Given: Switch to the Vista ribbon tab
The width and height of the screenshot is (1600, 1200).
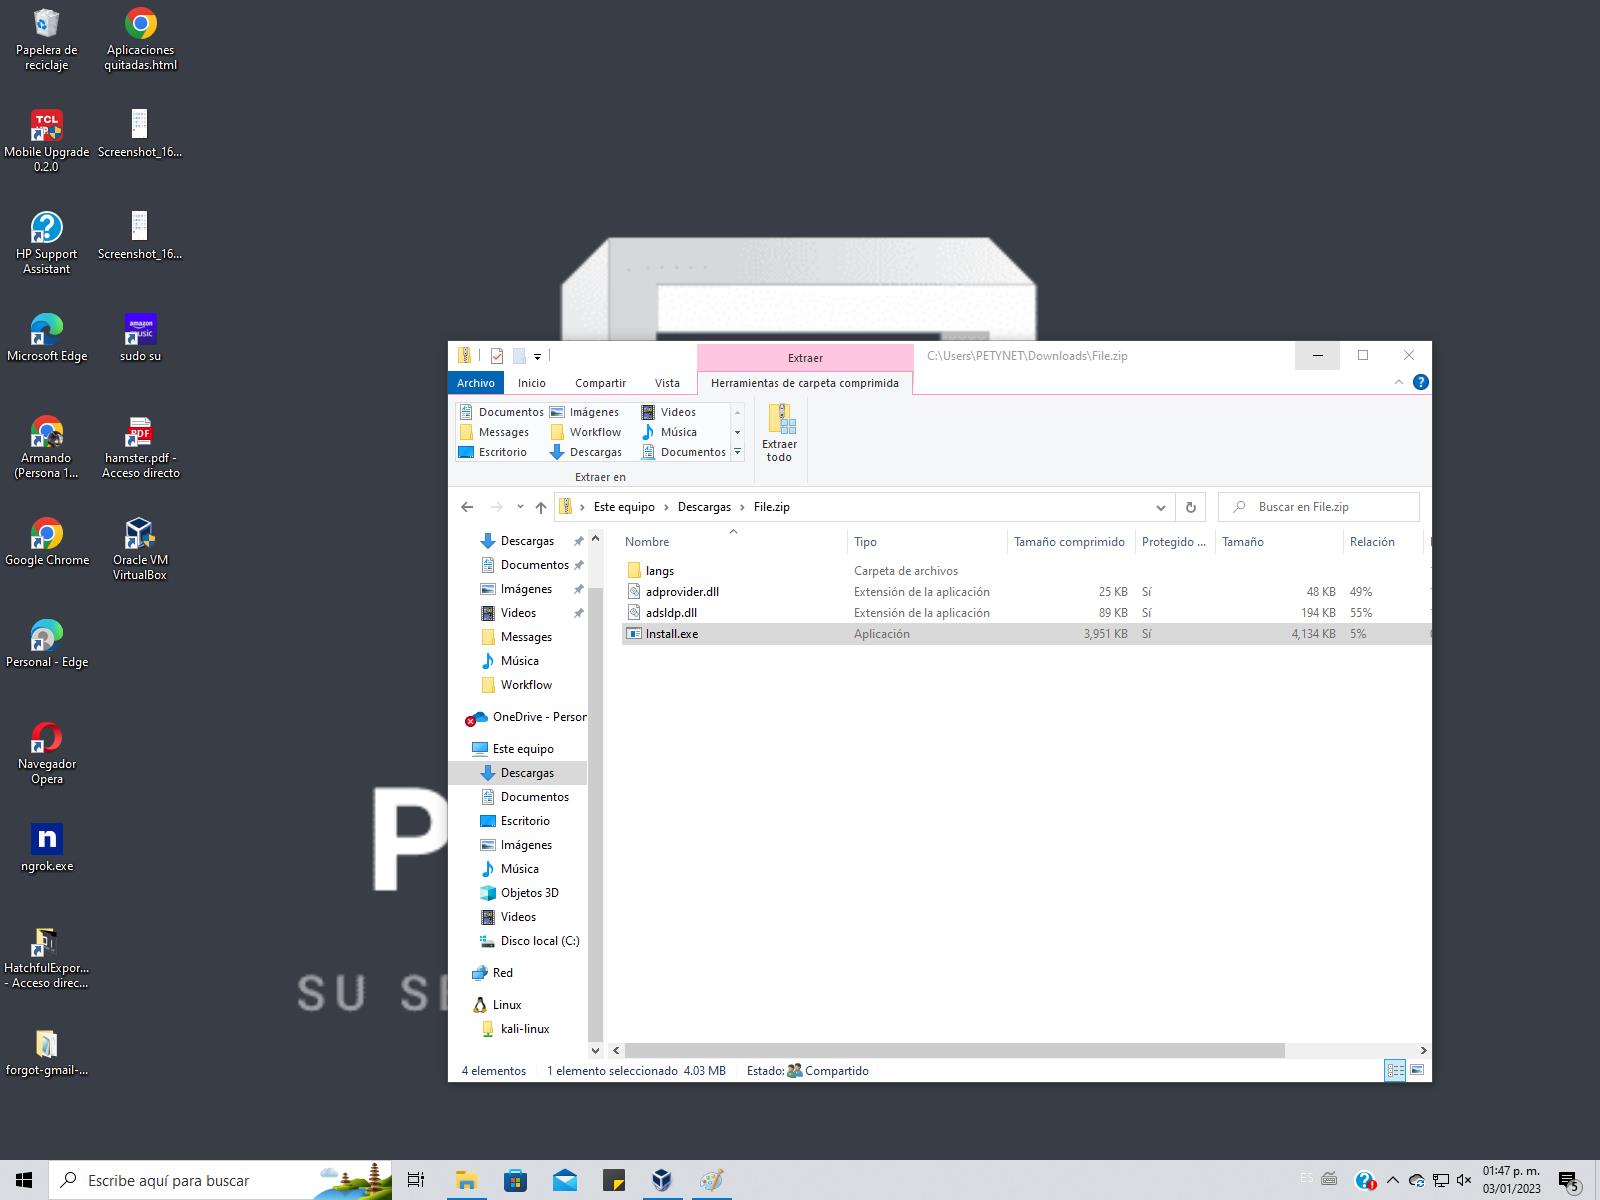Looking at the screenshot, I should (x=667, y=383).
